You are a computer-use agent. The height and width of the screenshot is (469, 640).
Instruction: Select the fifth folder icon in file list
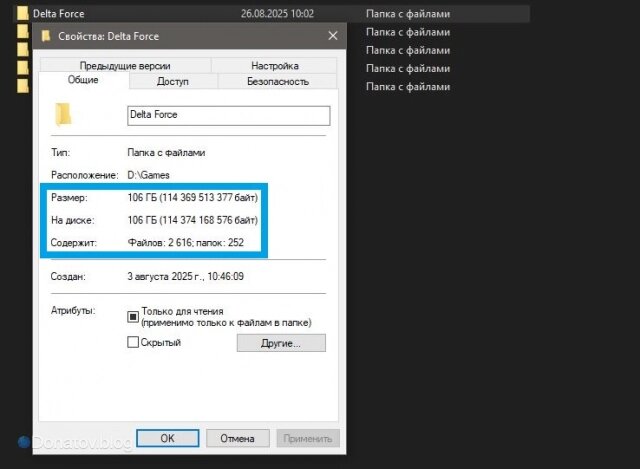pyautogui.click(x=22, y=86)
